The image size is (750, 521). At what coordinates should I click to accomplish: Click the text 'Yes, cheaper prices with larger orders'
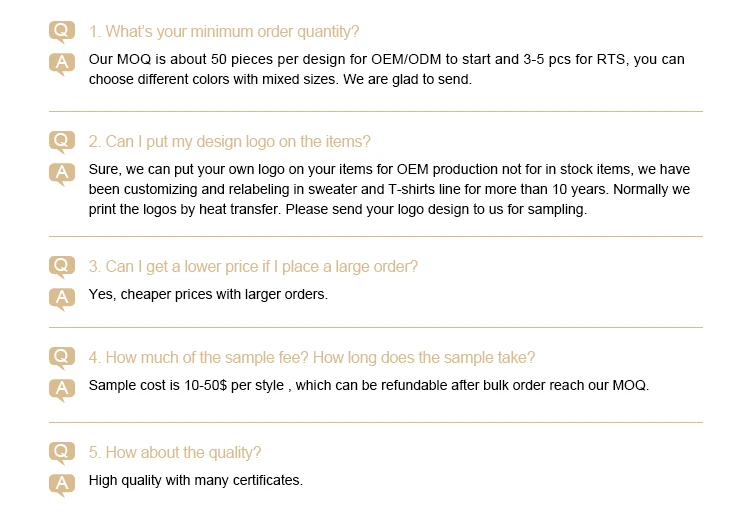click(208, 294)
